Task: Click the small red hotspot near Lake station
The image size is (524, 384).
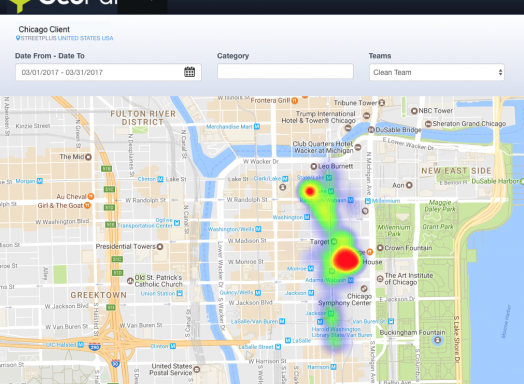Action: pyautogui.click(x=310, y=191)
